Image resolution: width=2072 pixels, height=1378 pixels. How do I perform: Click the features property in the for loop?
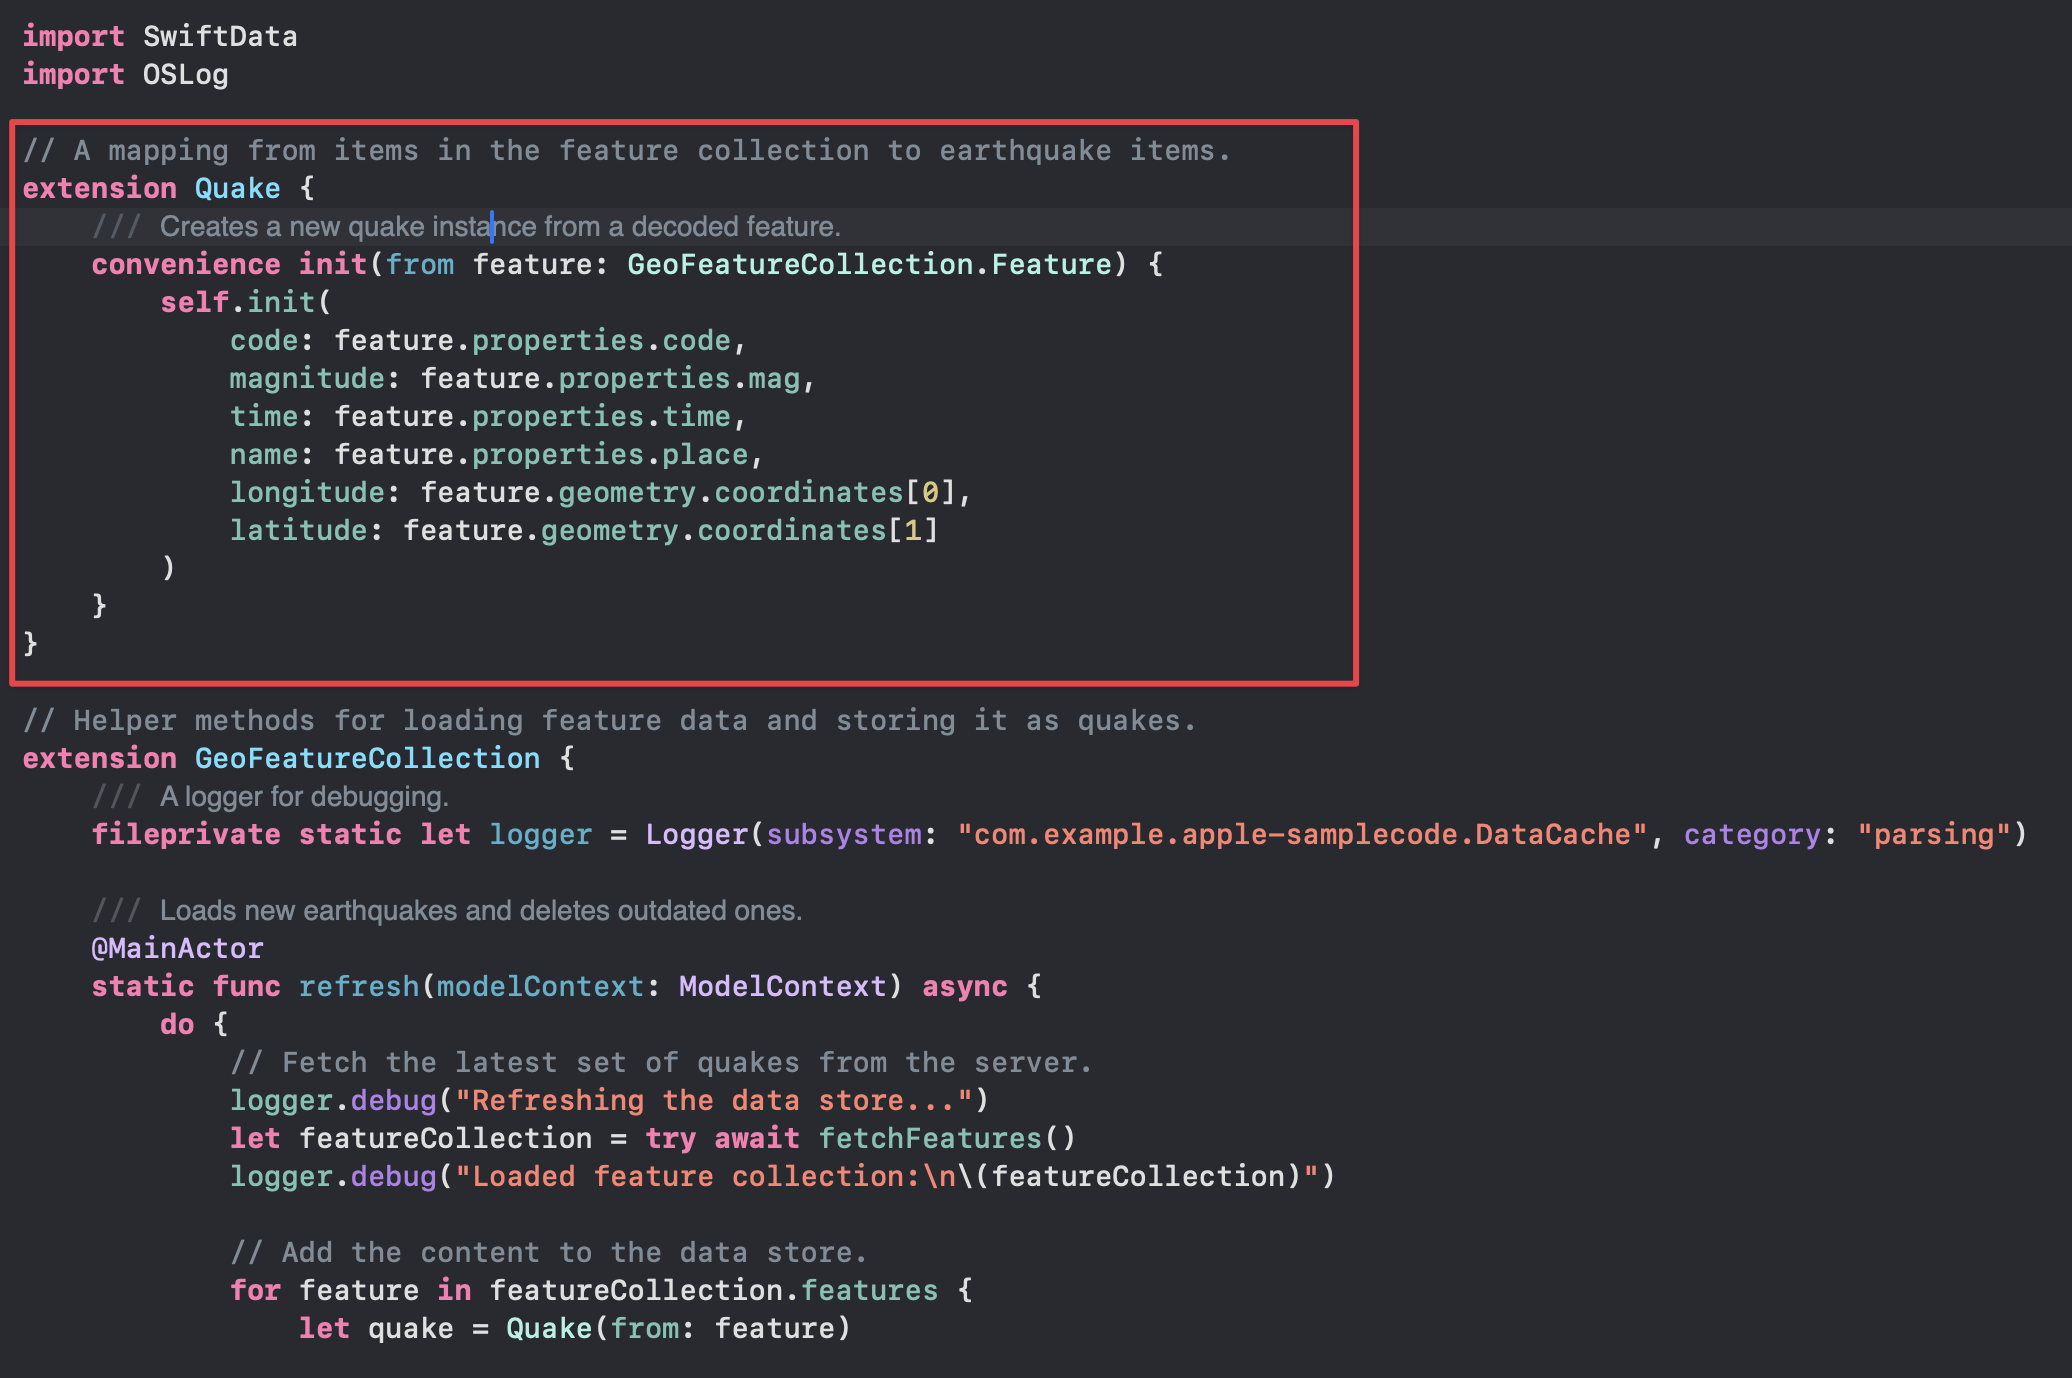(870, 1290)
